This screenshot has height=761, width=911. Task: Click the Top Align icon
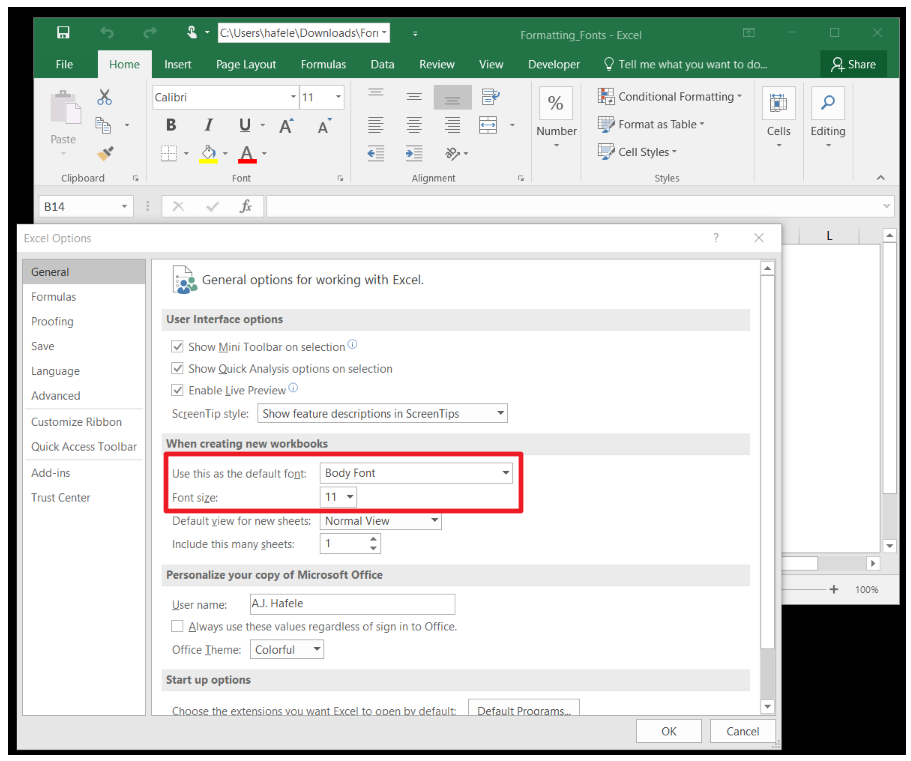point(375,93)
